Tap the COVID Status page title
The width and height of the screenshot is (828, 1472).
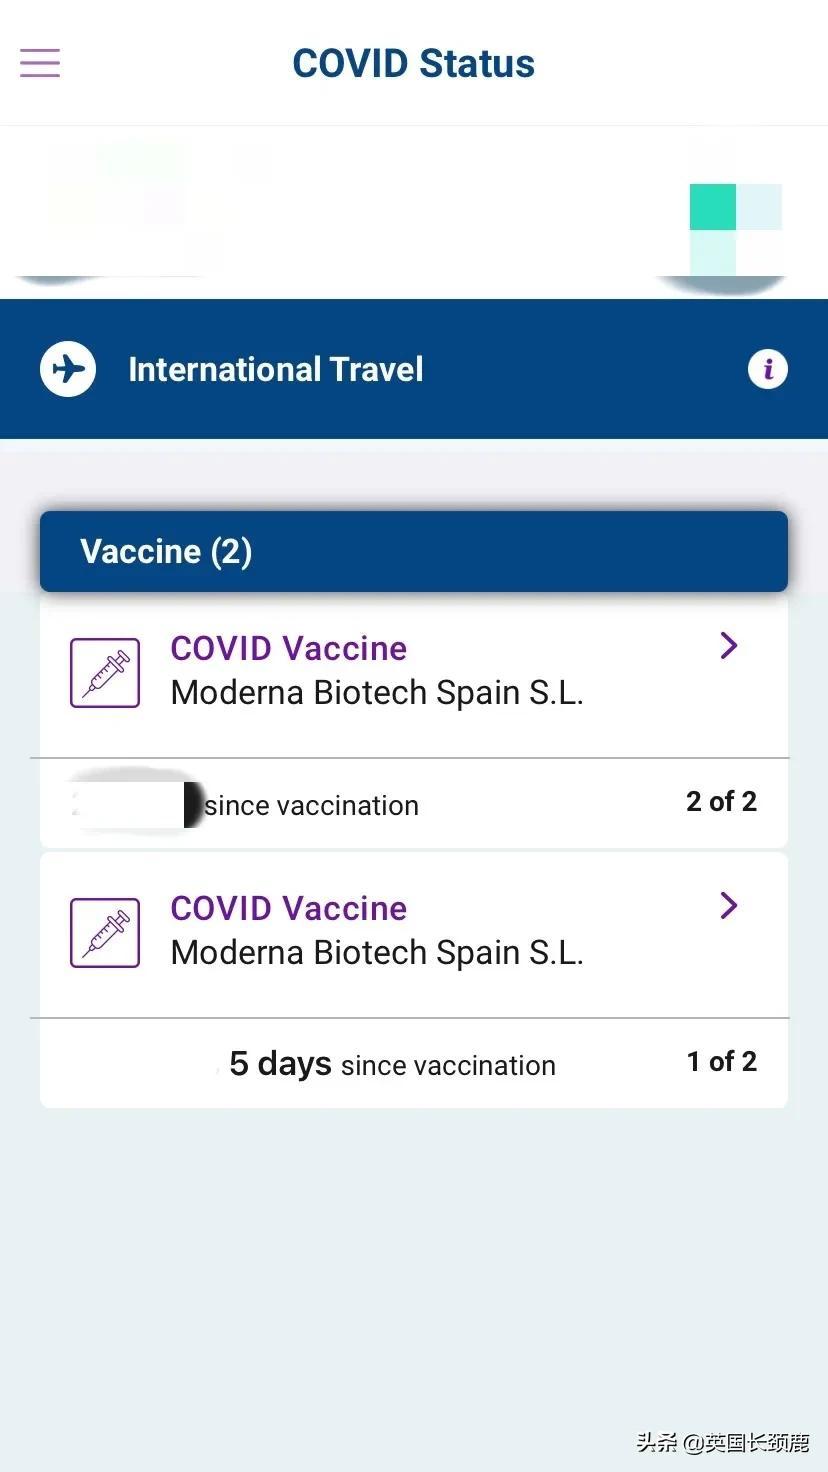413,63
